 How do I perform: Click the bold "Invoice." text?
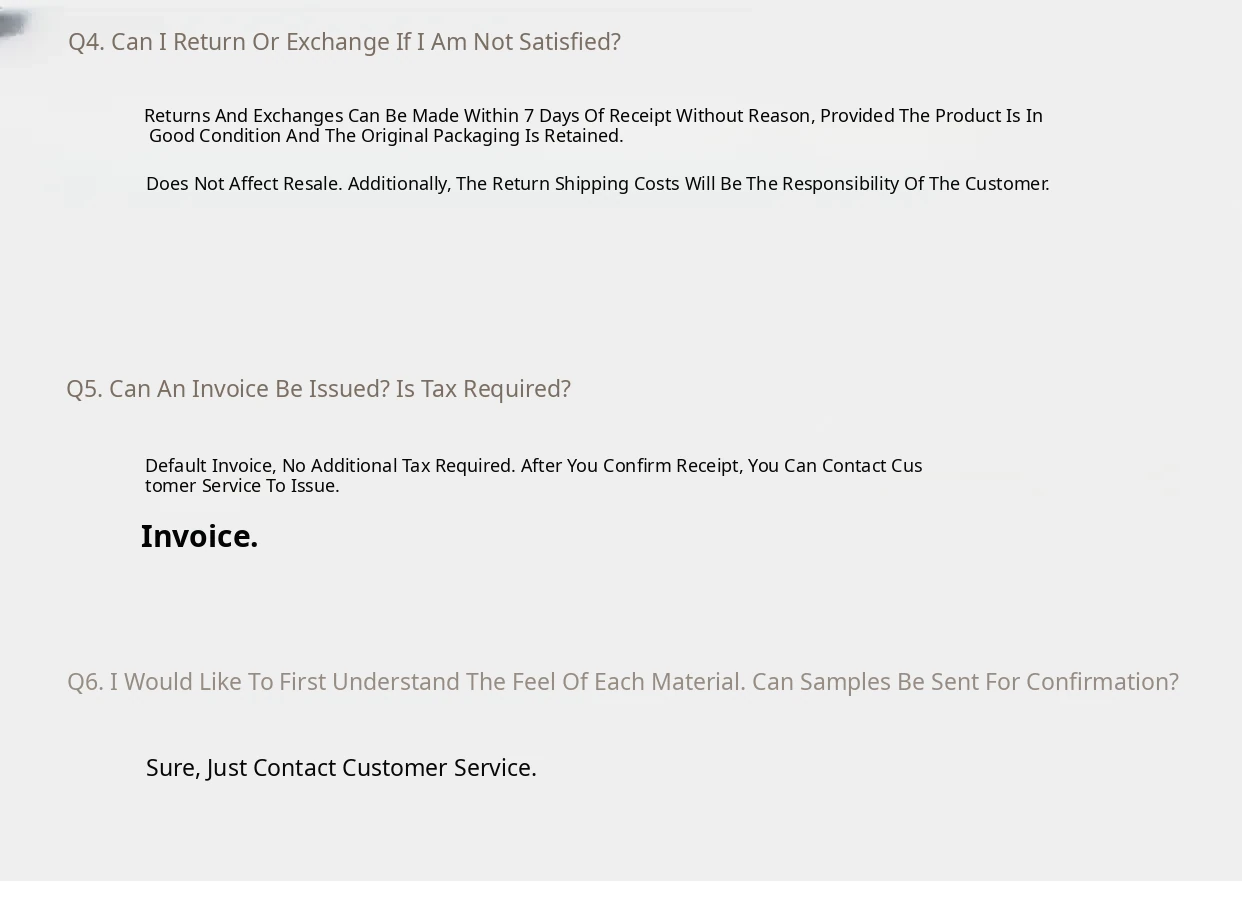tap(199, 537)
